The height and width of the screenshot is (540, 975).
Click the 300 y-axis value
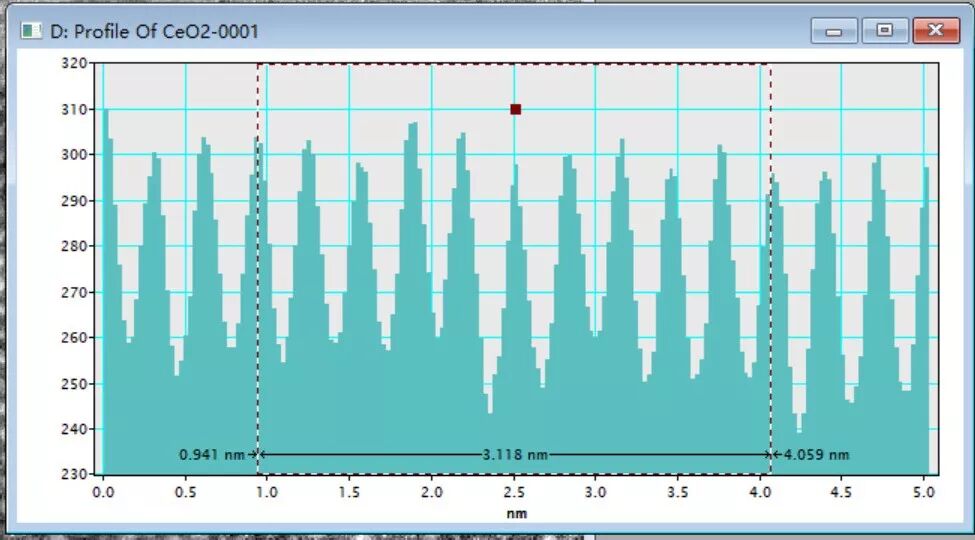[x=74, y=155]
